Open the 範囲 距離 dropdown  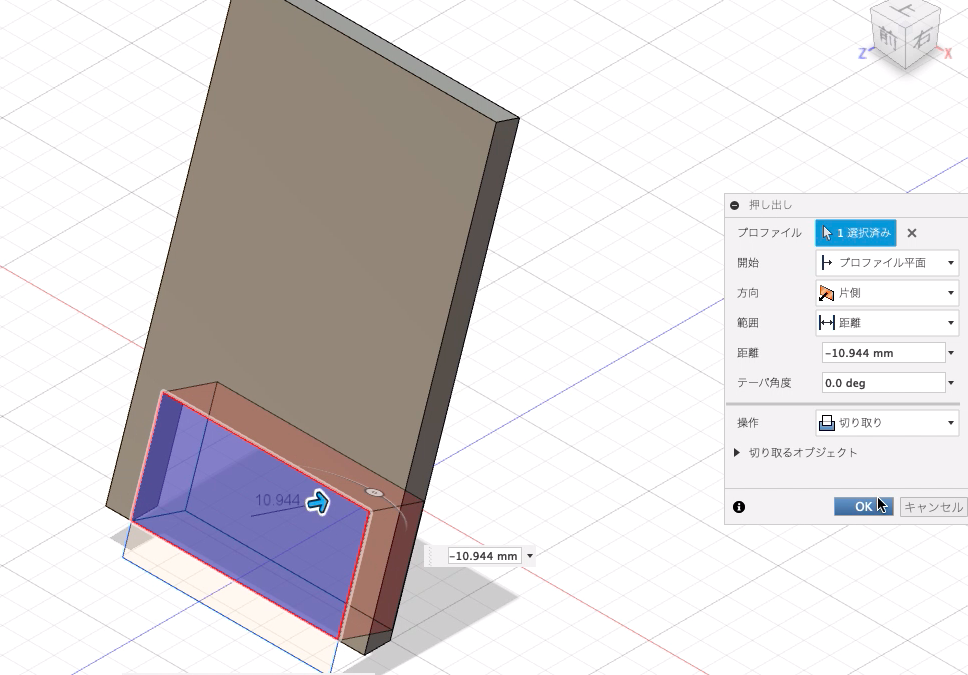click(x=887, y=322)
